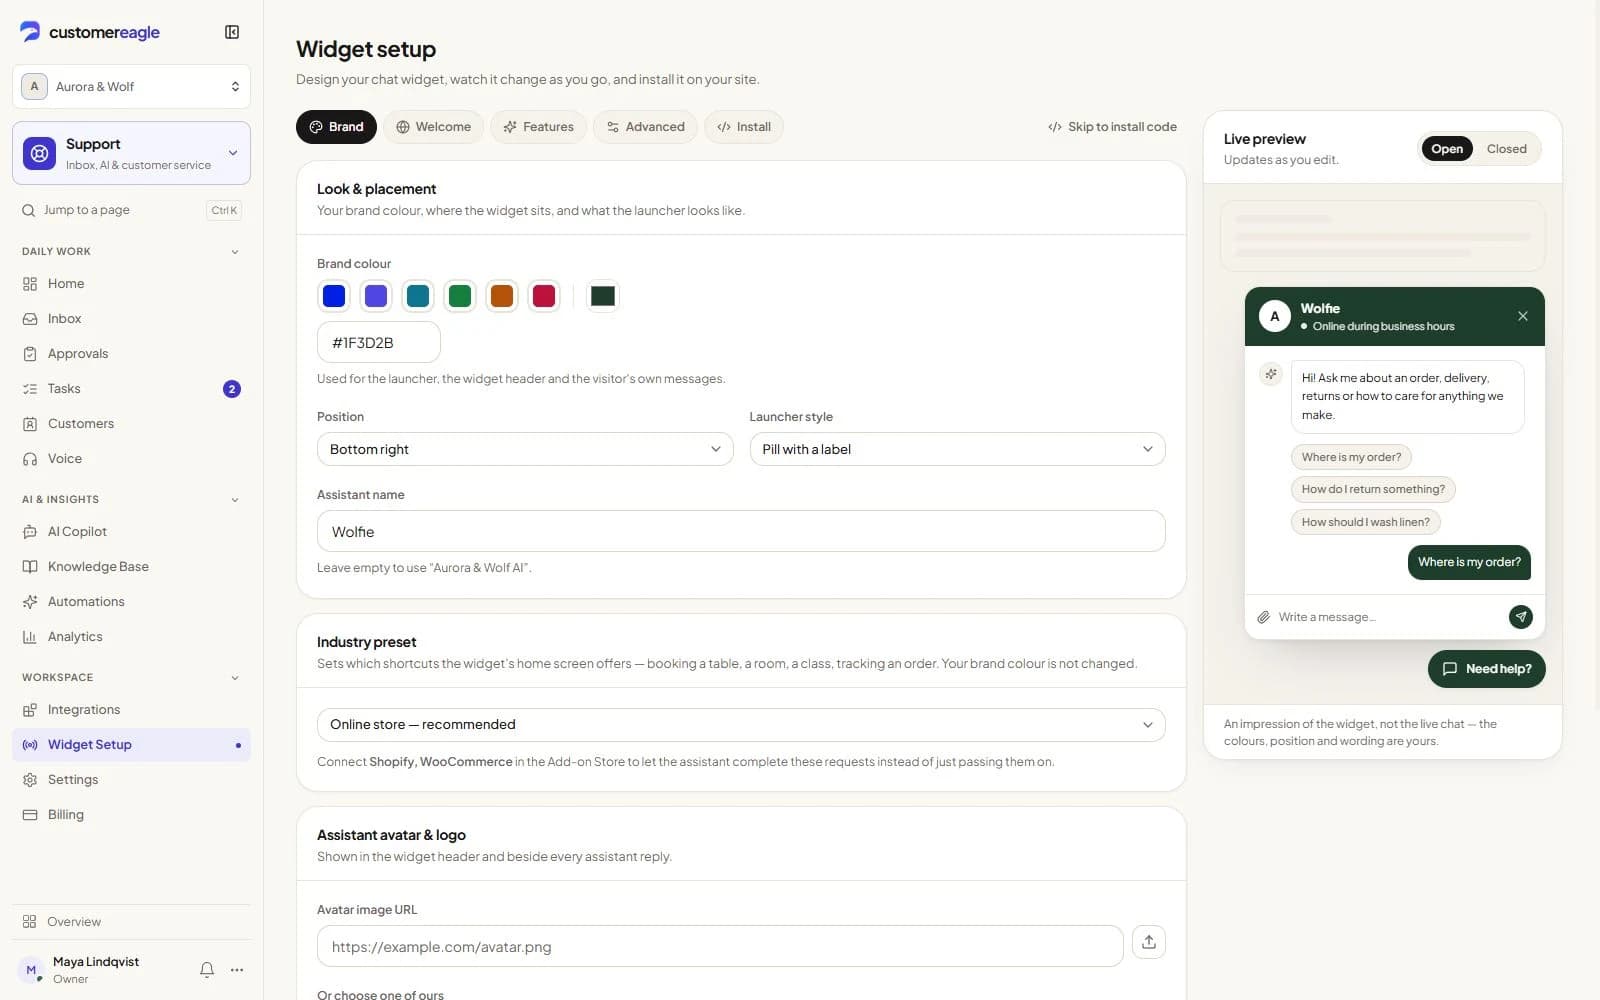Screen dimensions: 1600x1000
Task: Collapse the Daily Work section
Action: pyautogui.click(x=131, y=252)
